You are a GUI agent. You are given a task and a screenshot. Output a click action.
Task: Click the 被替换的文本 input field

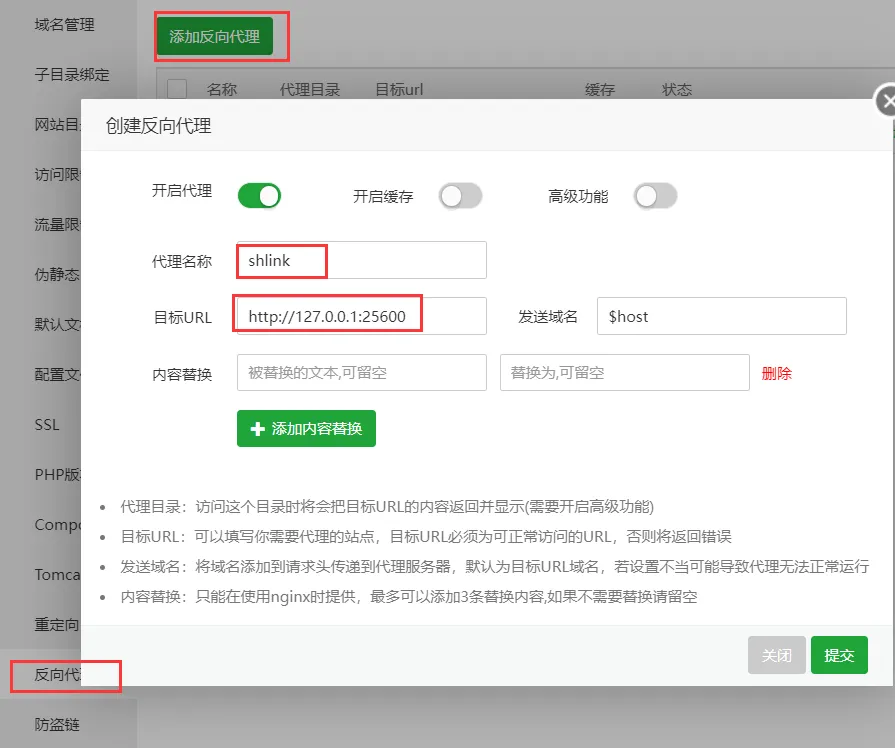point(361,372)
